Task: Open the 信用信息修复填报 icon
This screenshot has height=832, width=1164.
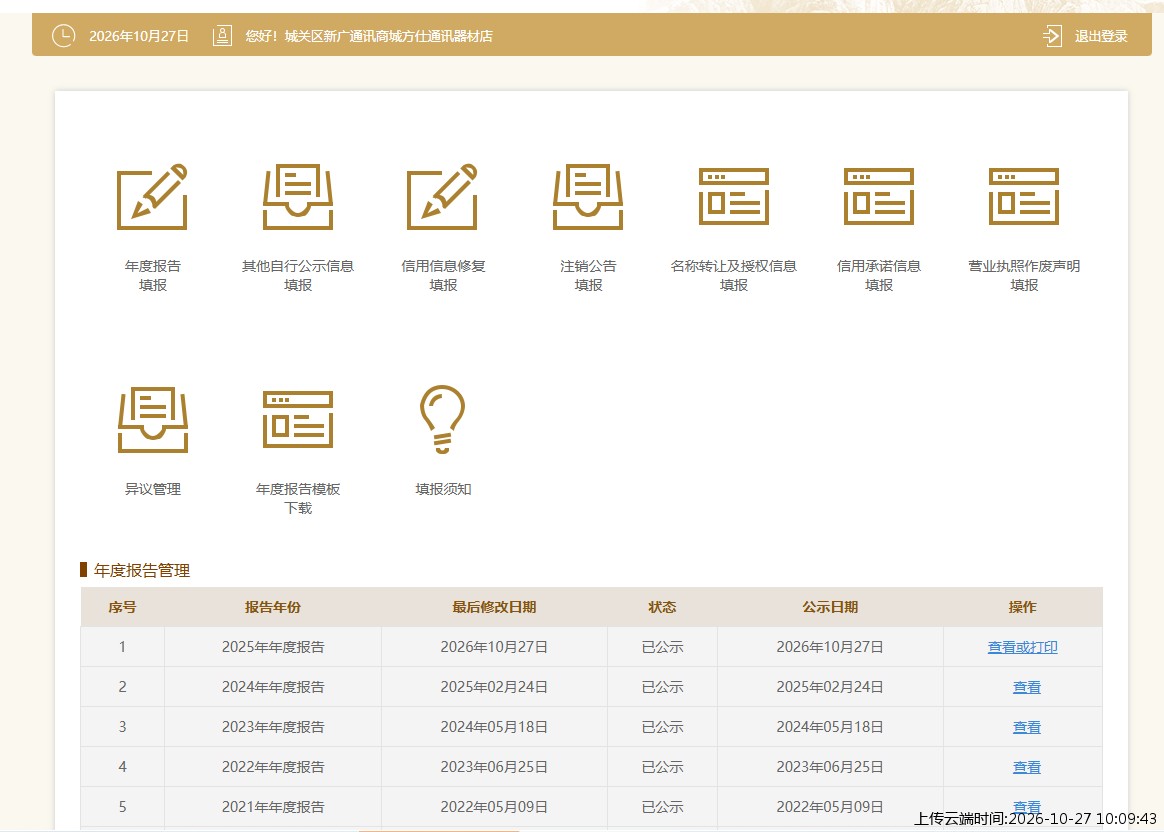Action: click(442, 197)
